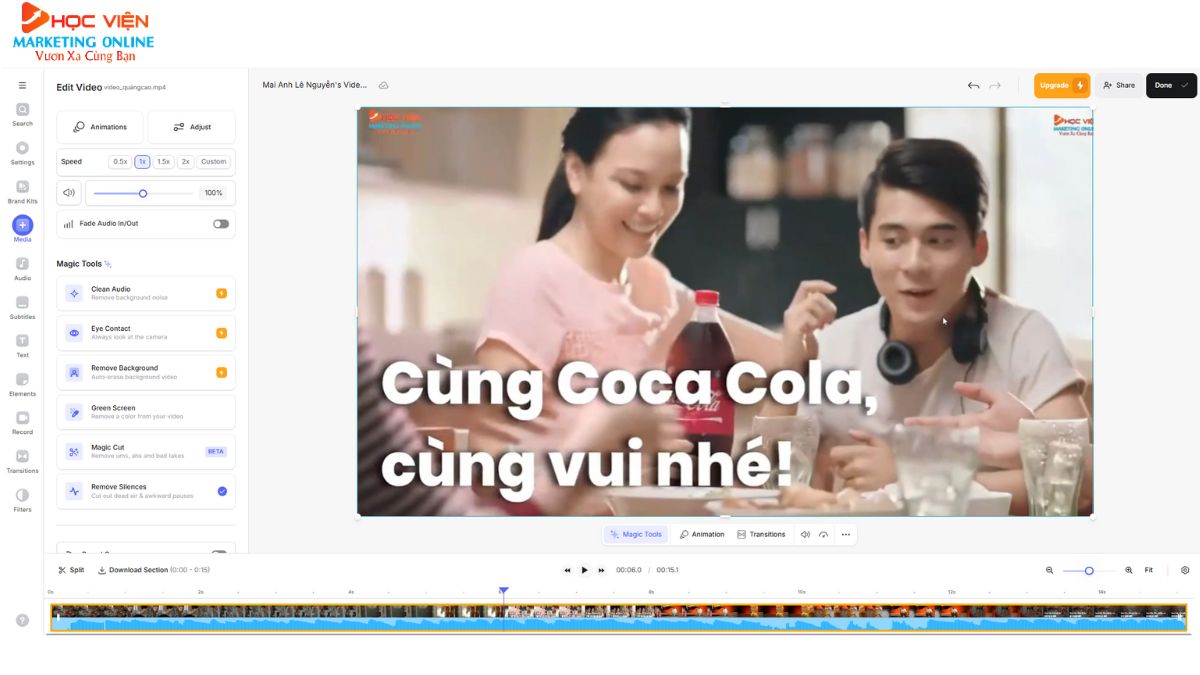The width and height of the screenshot is (1200, 675).
Task: Select Transitions in video floating toolbar
Action: [x=761, y=534]
